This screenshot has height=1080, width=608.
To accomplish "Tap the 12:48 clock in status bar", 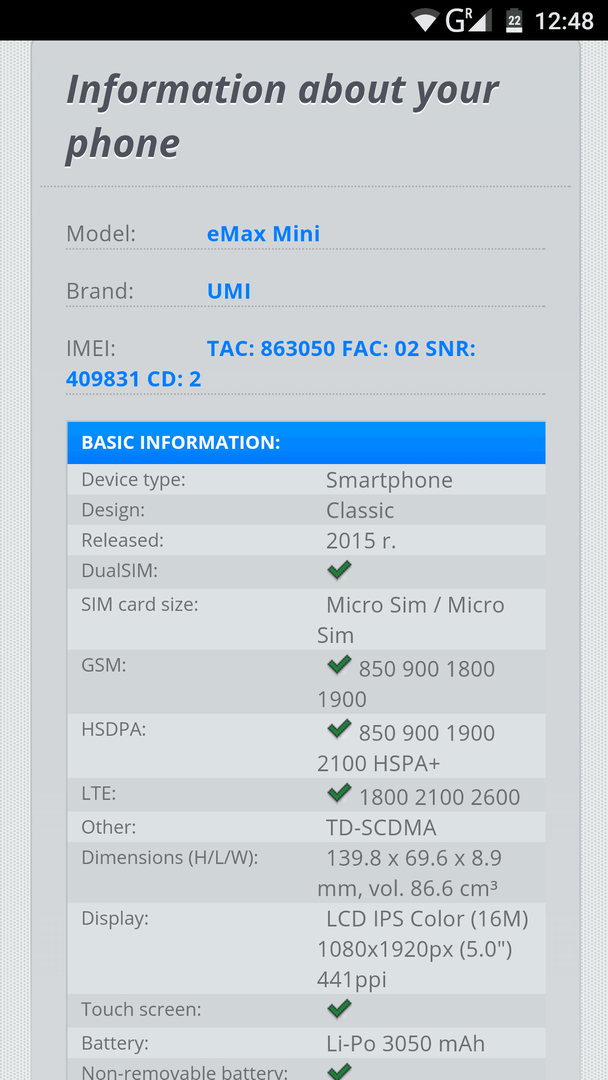I will tap(564, 21).
